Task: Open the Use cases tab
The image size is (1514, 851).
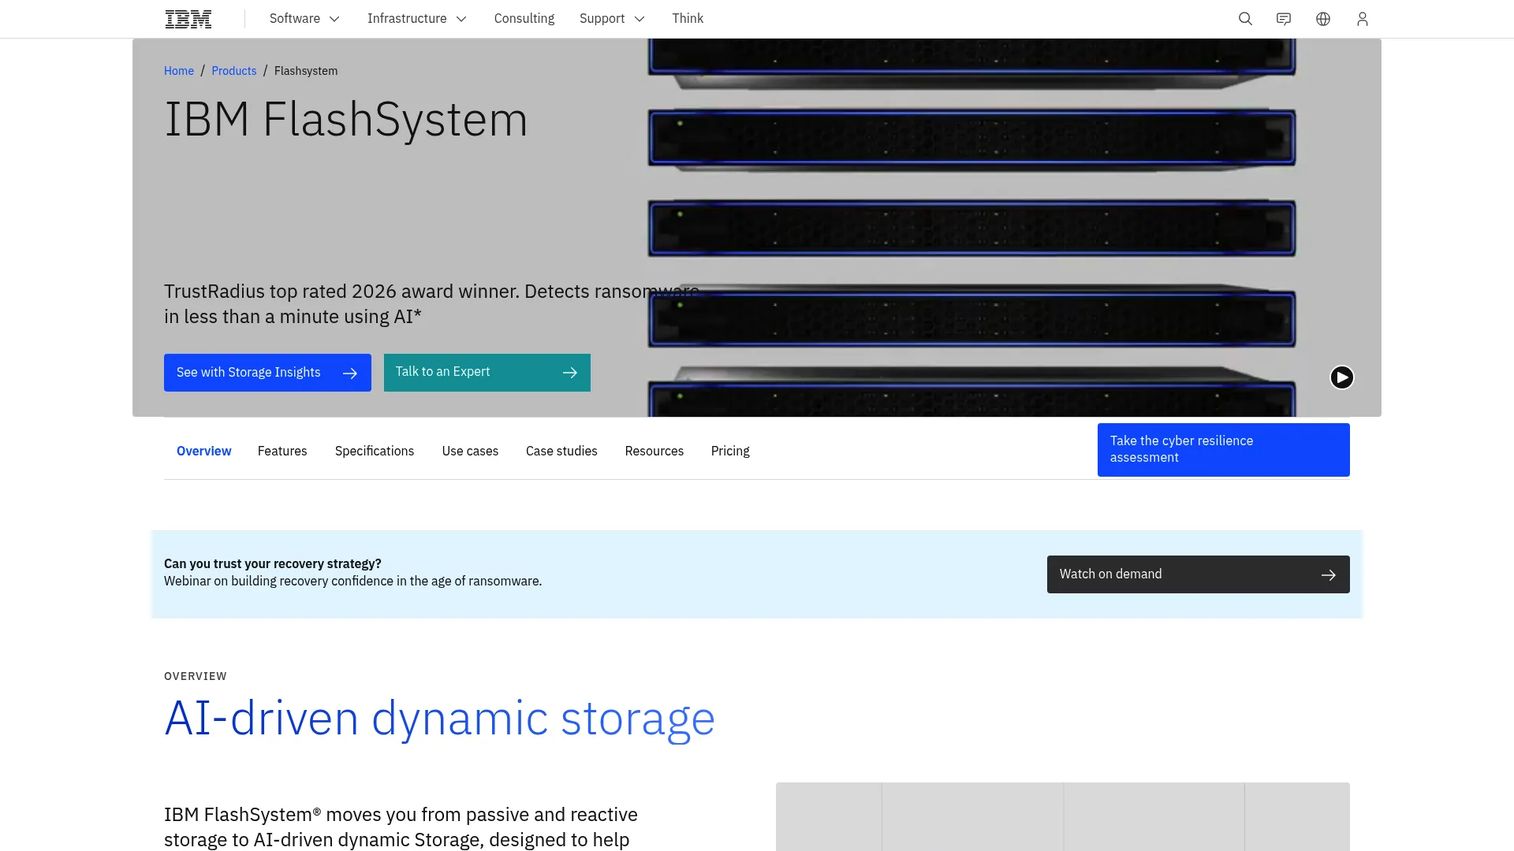Action: [470, 451]
